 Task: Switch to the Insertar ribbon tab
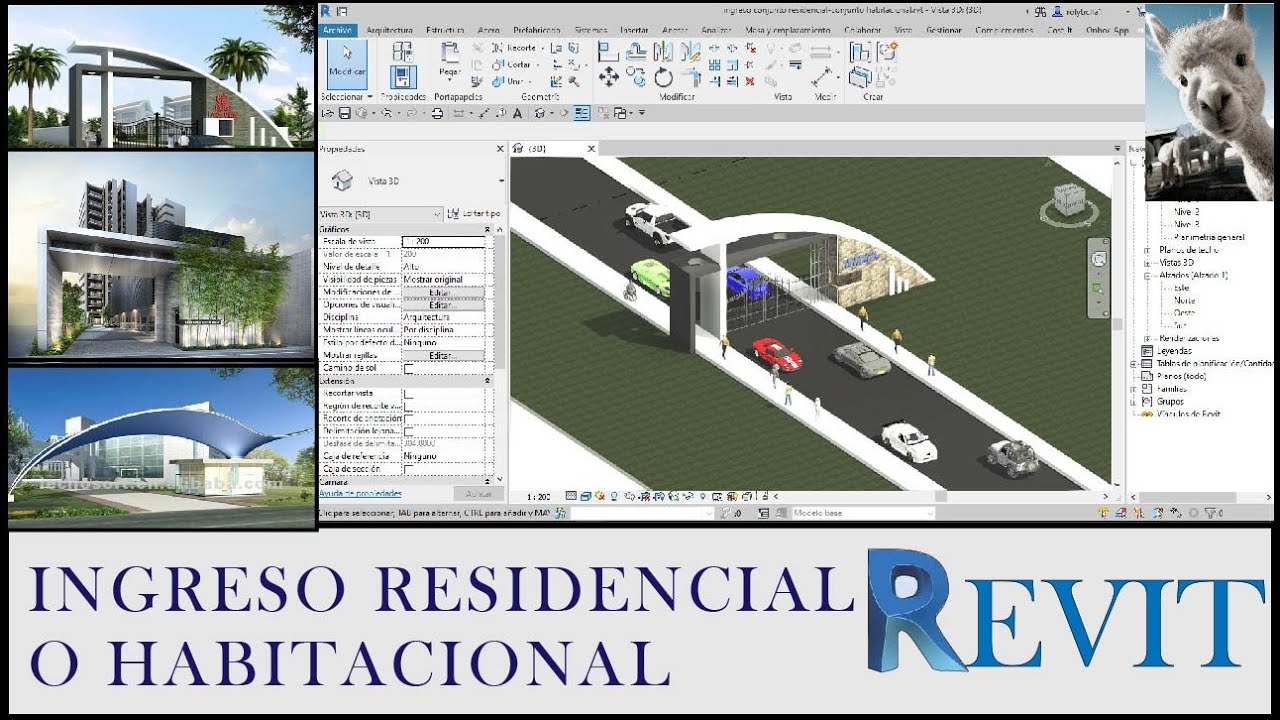click(x=634, y=30)
